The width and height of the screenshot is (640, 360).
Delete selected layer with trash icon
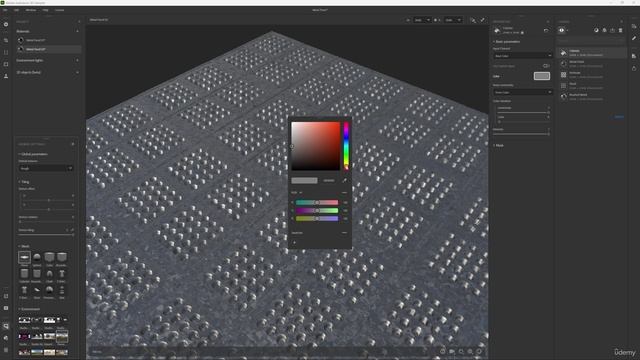[620, 30]
